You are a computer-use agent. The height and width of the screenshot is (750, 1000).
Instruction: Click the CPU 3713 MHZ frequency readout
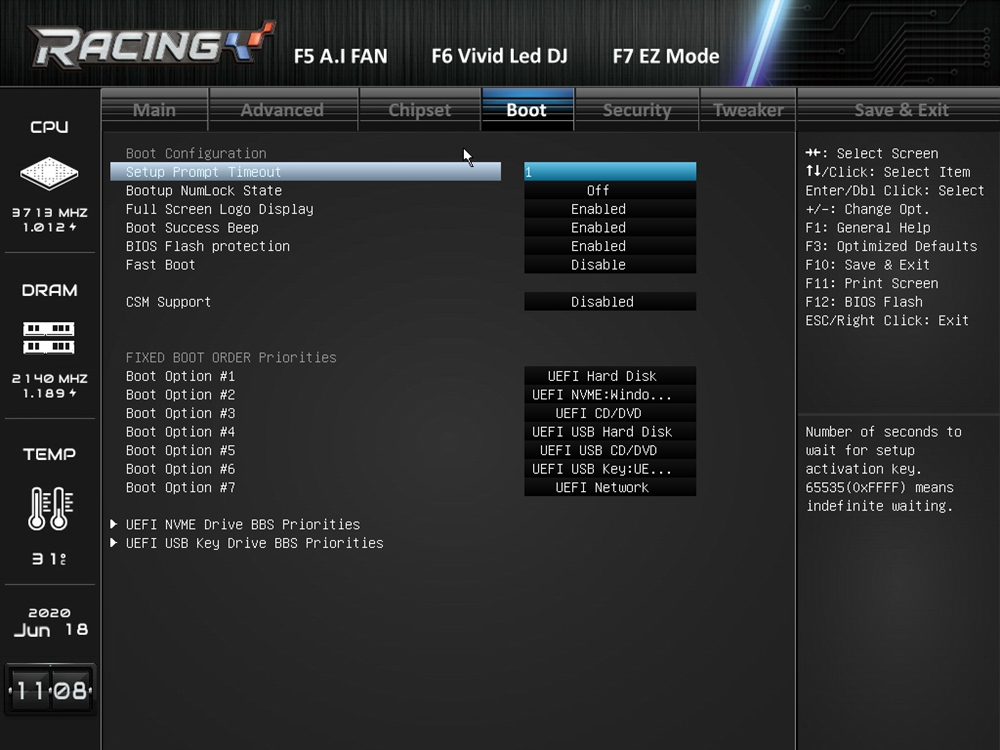[x=50, y=212]
